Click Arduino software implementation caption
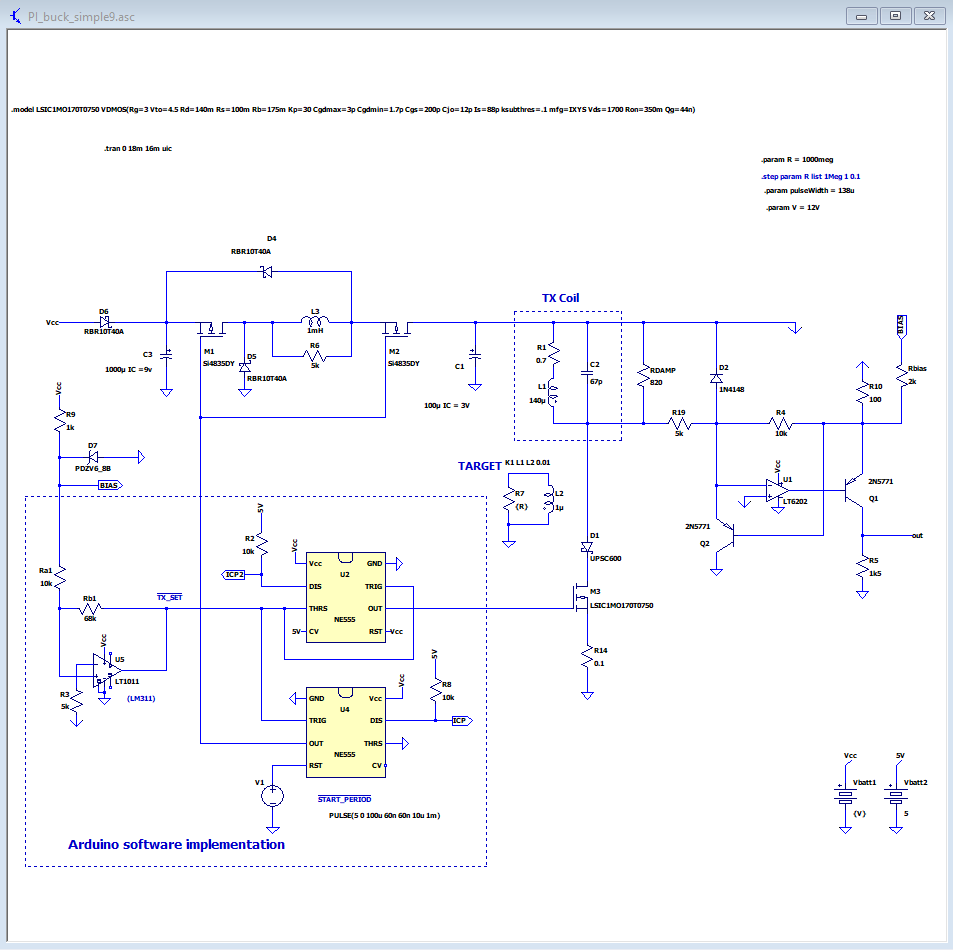Image resolution: width=953 pixels, height=950 pixels. [x=176, y=844]
